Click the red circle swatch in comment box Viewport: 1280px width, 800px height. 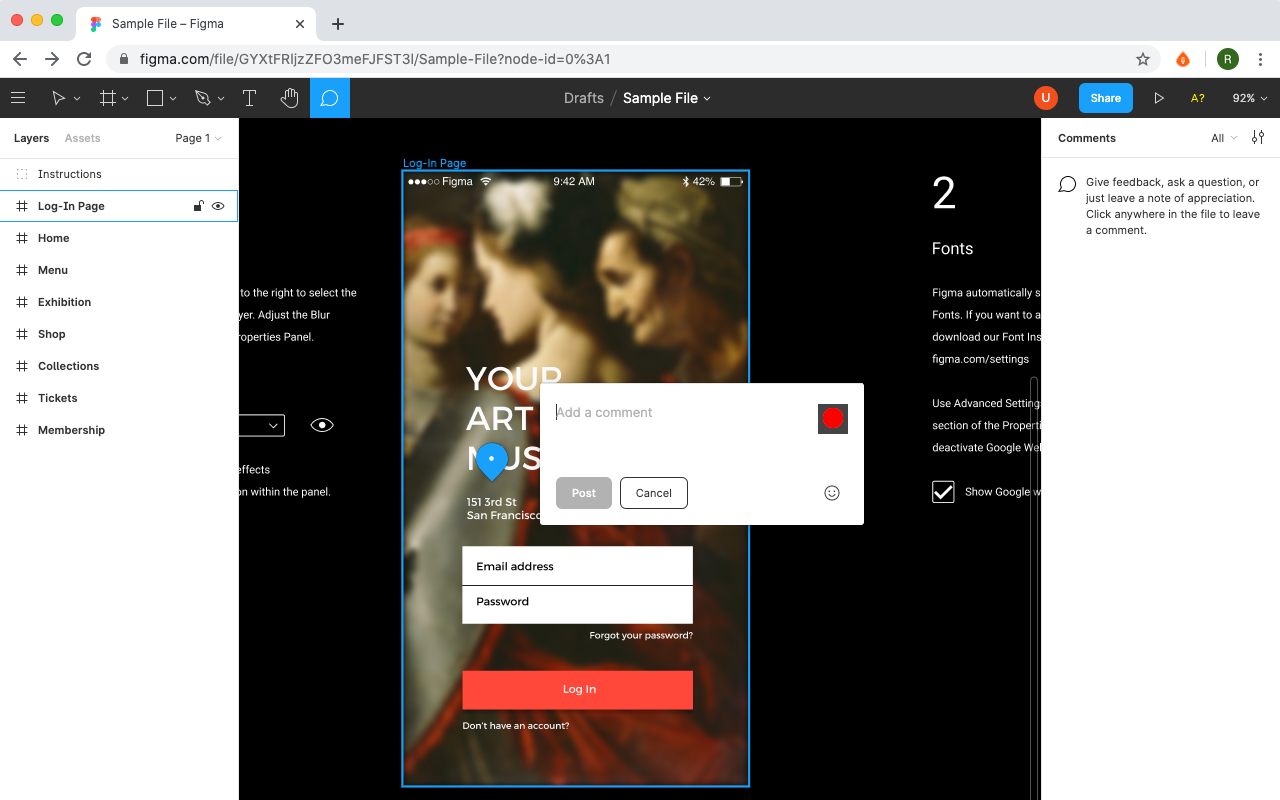point(833,419)
